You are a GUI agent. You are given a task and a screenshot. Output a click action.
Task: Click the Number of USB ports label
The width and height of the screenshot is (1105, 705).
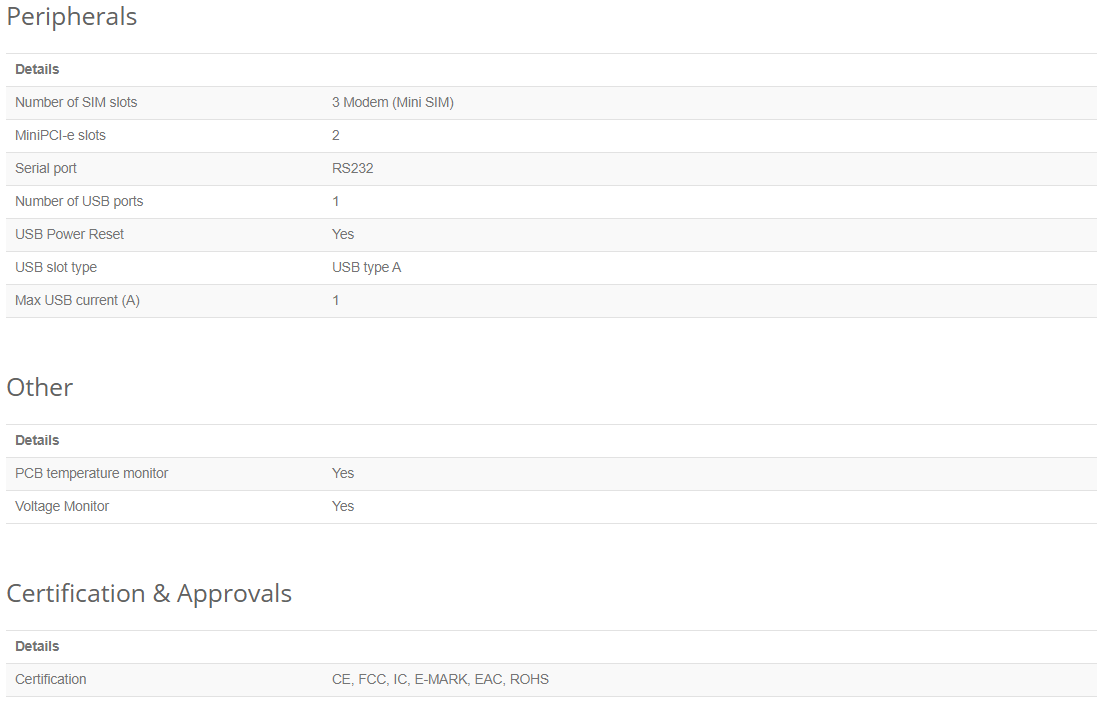pyautogui.click(x=79, y=202)
